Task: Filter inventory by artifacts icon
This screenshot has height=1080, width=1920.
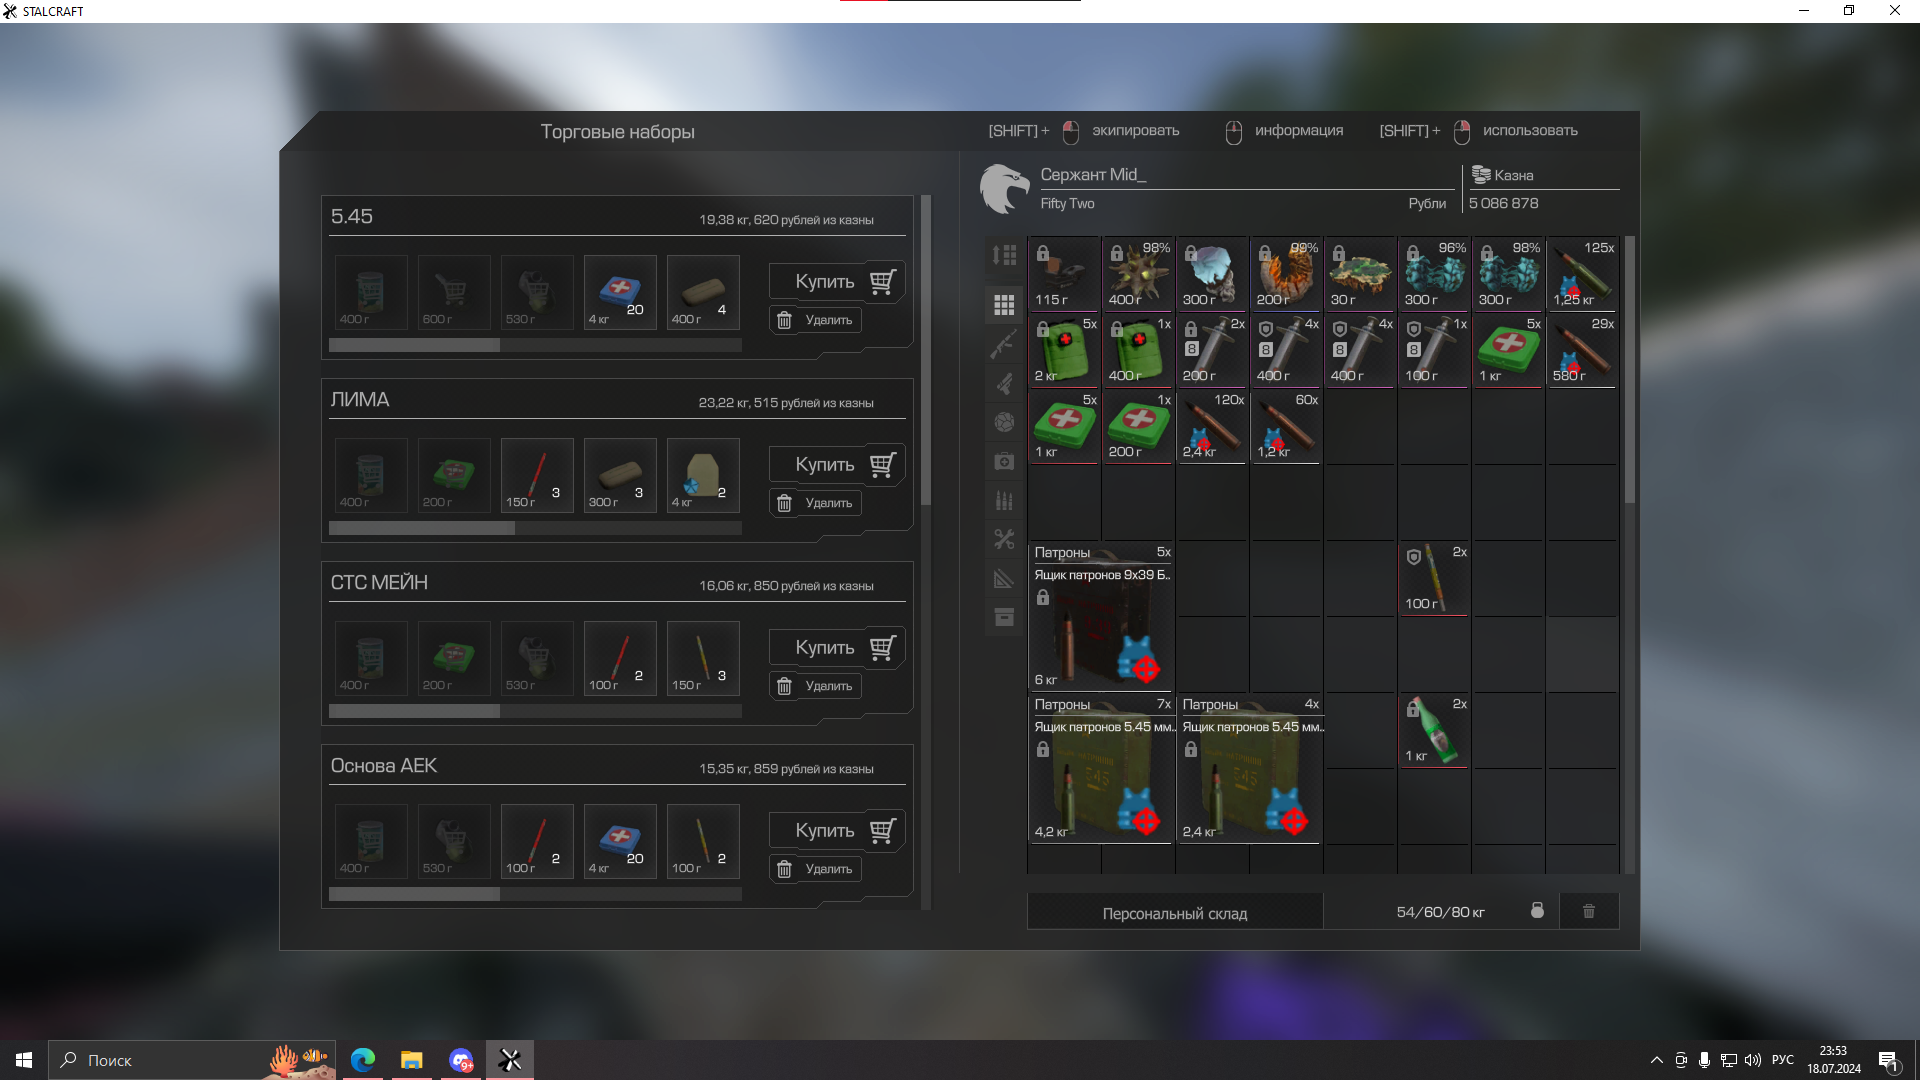Action: pyautogui.click(x=1004, y=422)
